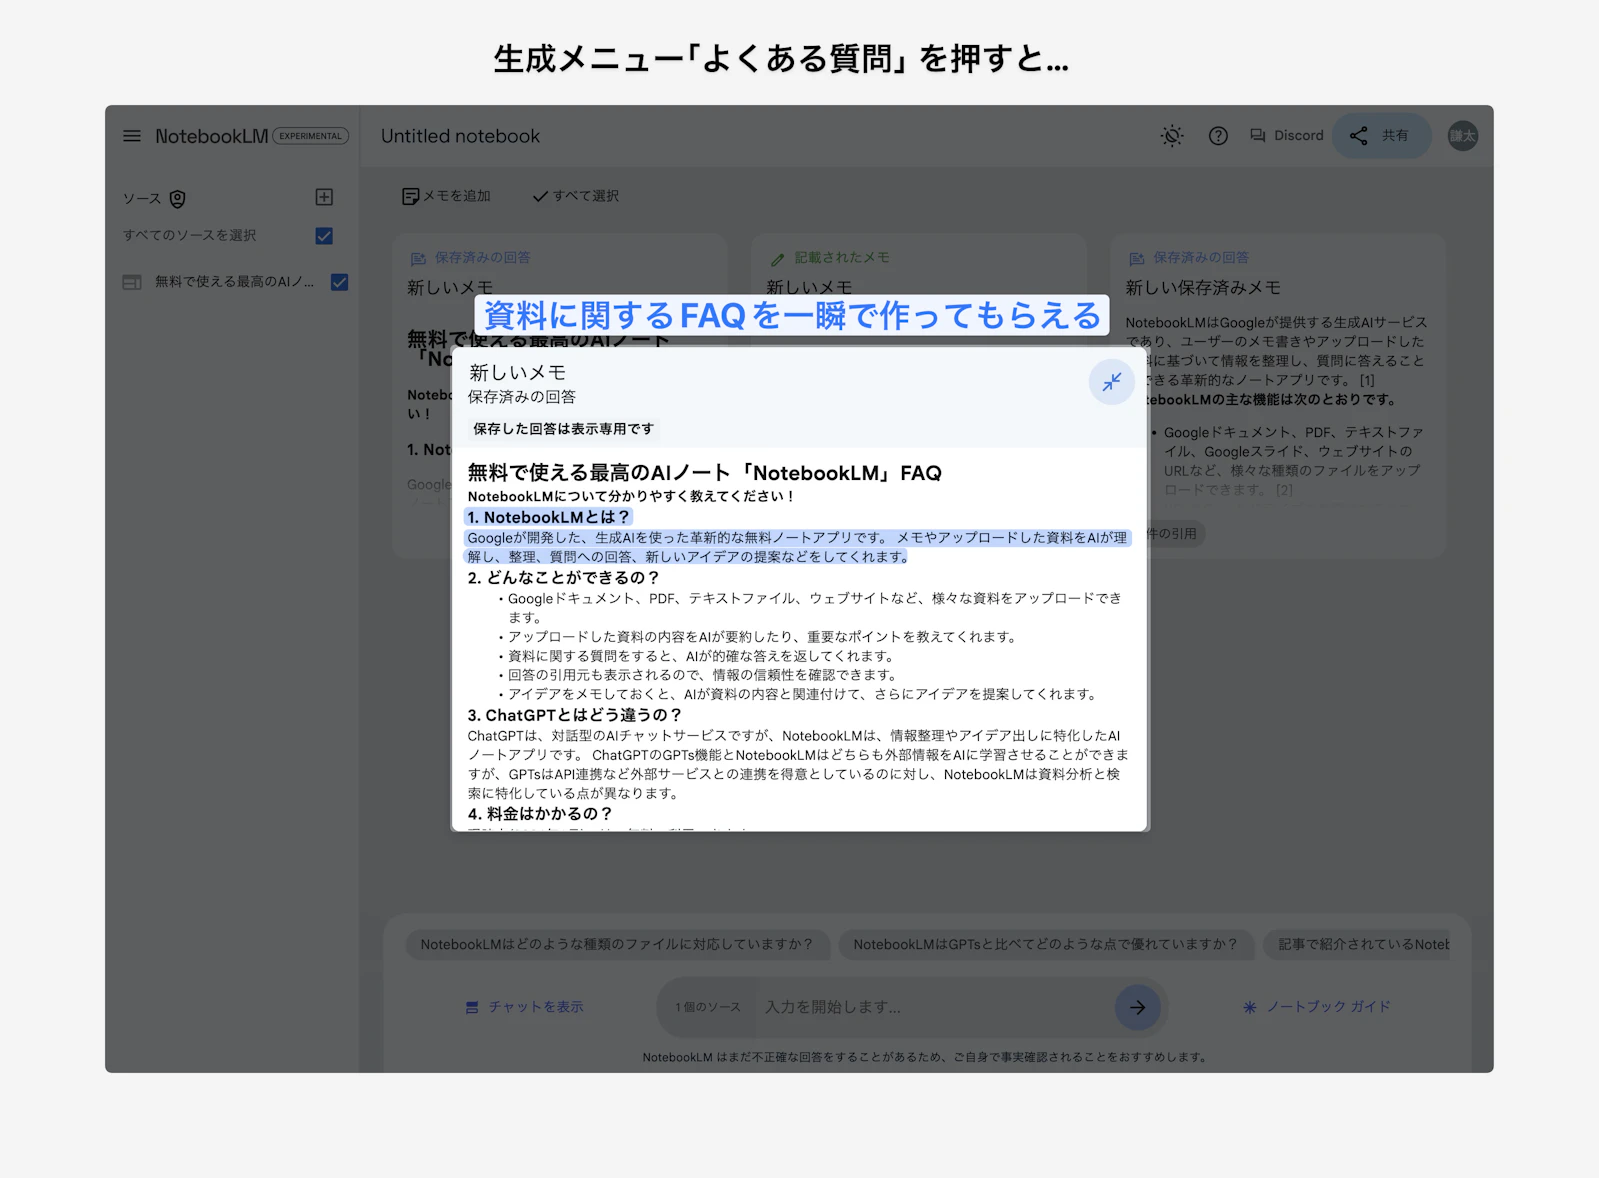
Task: Click the 共有 share button
Action: [x=1381, y=136]
